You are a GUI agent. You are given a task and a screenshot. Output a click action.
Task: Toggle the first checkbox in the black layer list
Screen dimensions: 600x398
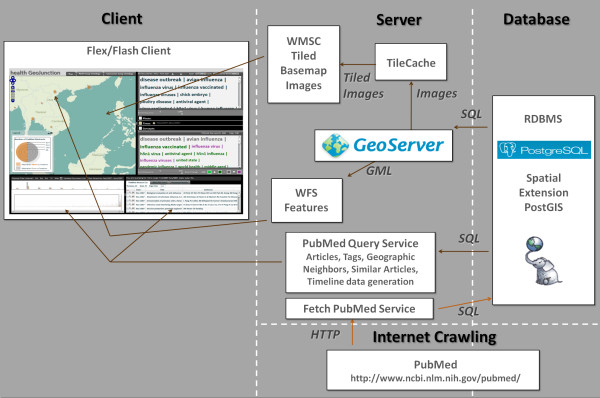140,118
